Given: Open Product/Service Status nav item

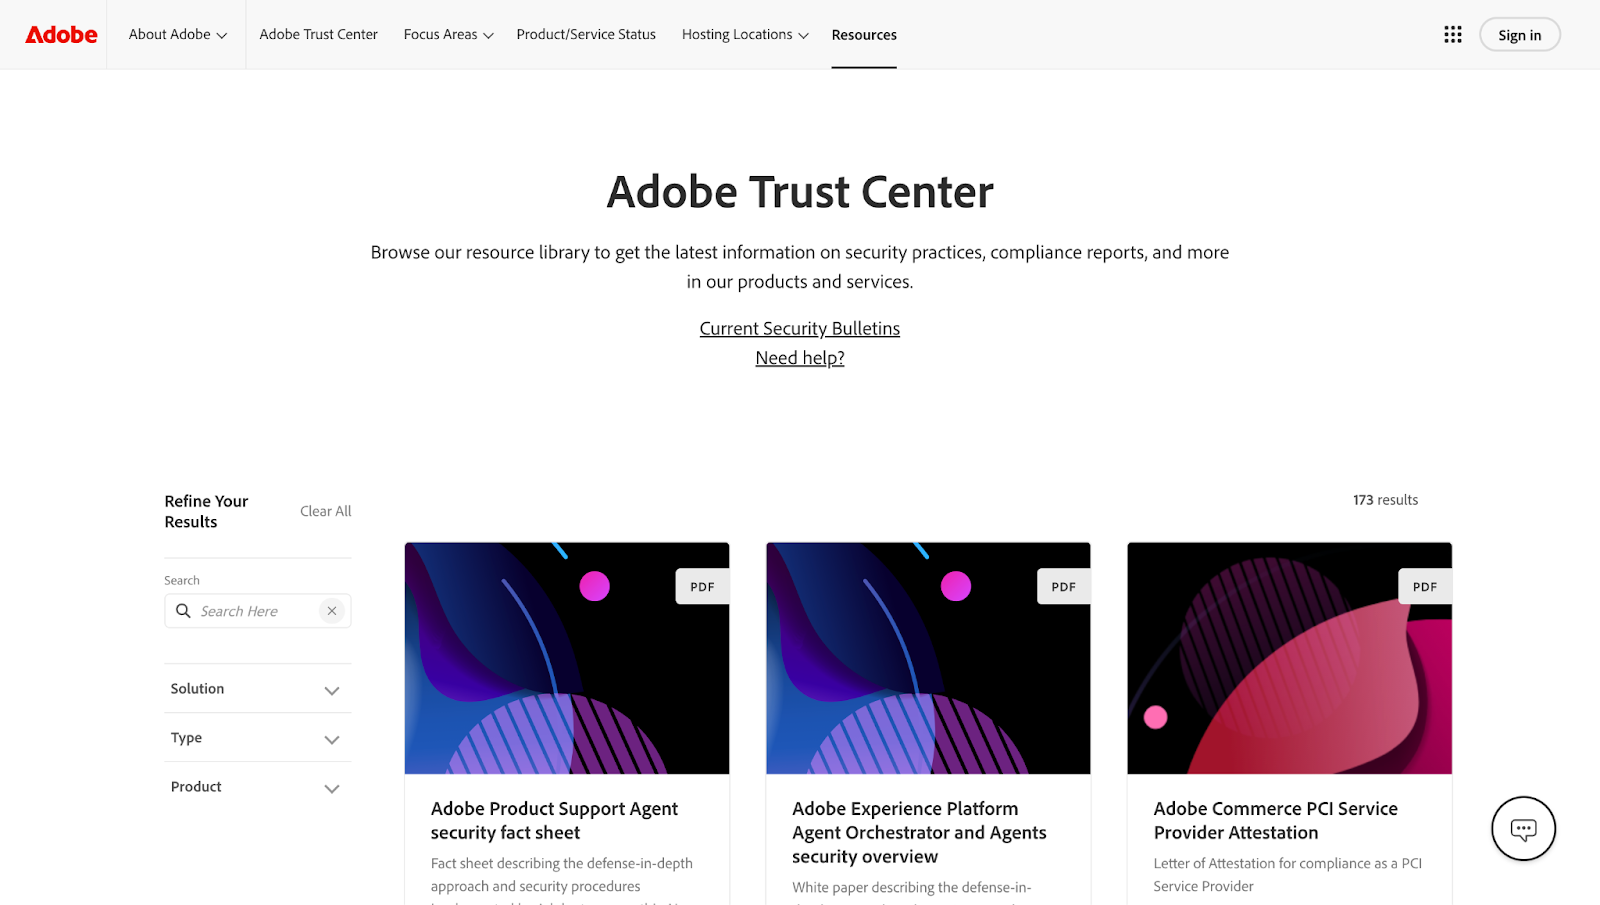Looking at the screenshot, I should [586, 35].
